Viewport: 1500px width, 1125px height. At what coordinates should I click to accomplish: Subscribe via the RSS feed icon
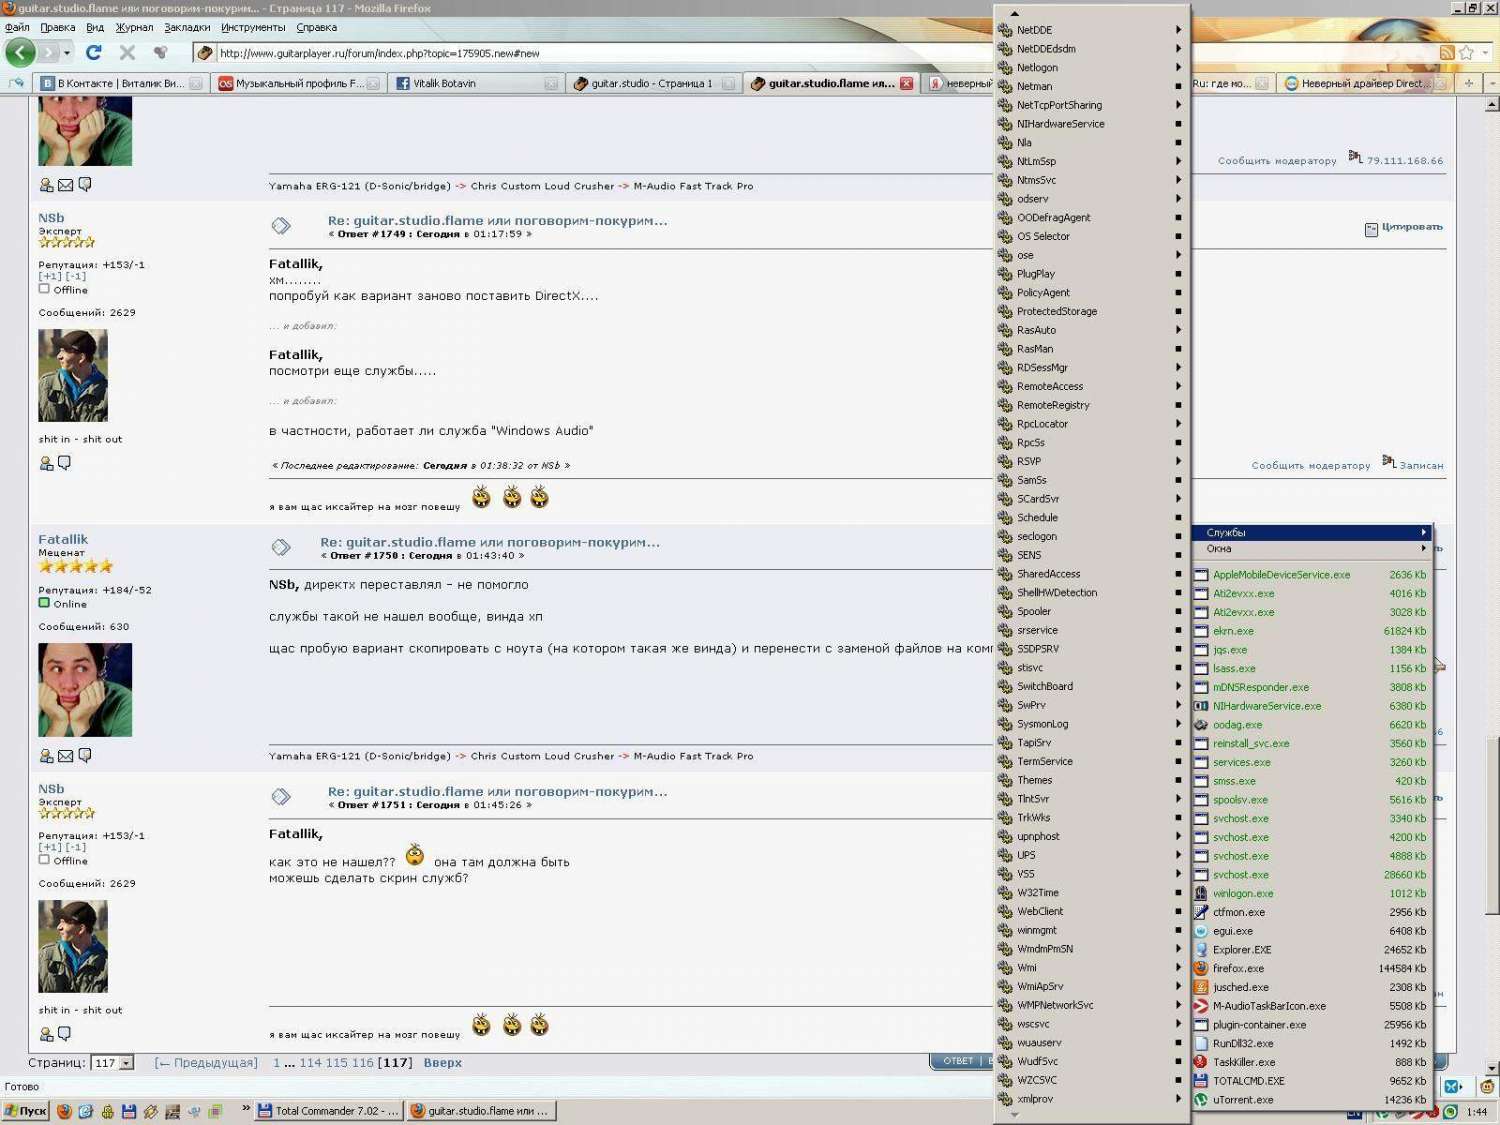coord(1447,52)
